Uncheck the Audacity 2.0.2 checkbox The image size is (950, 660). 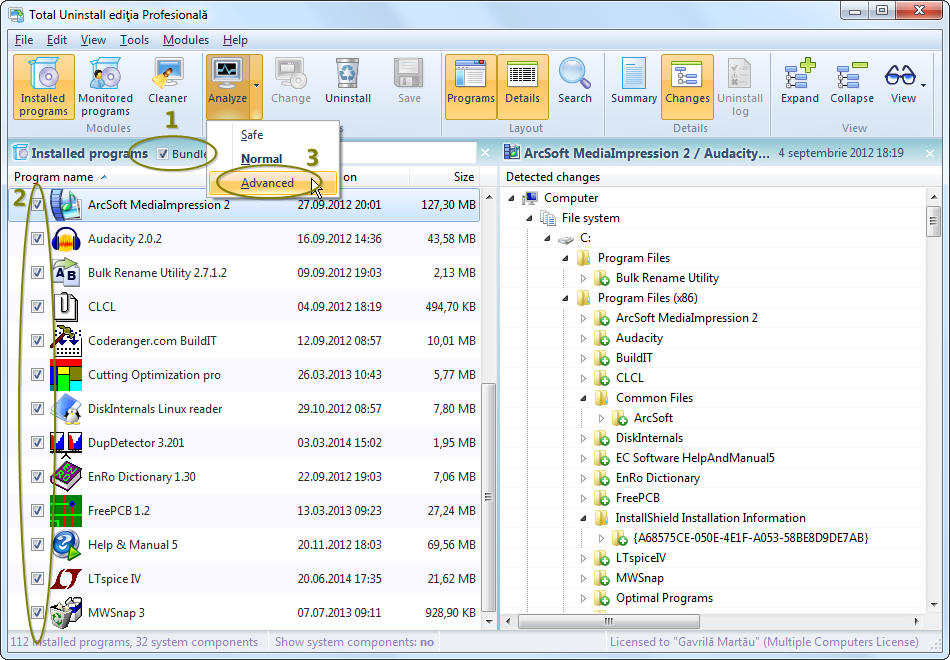(37, 239)
